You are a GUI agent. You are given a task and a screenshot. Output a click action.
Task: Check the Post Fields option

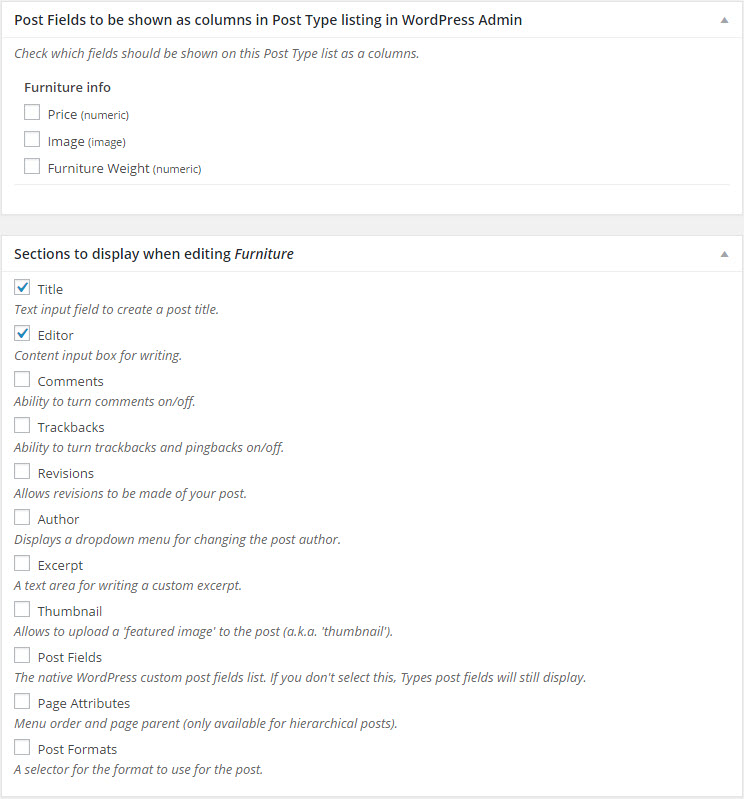[x=22, y=655]
